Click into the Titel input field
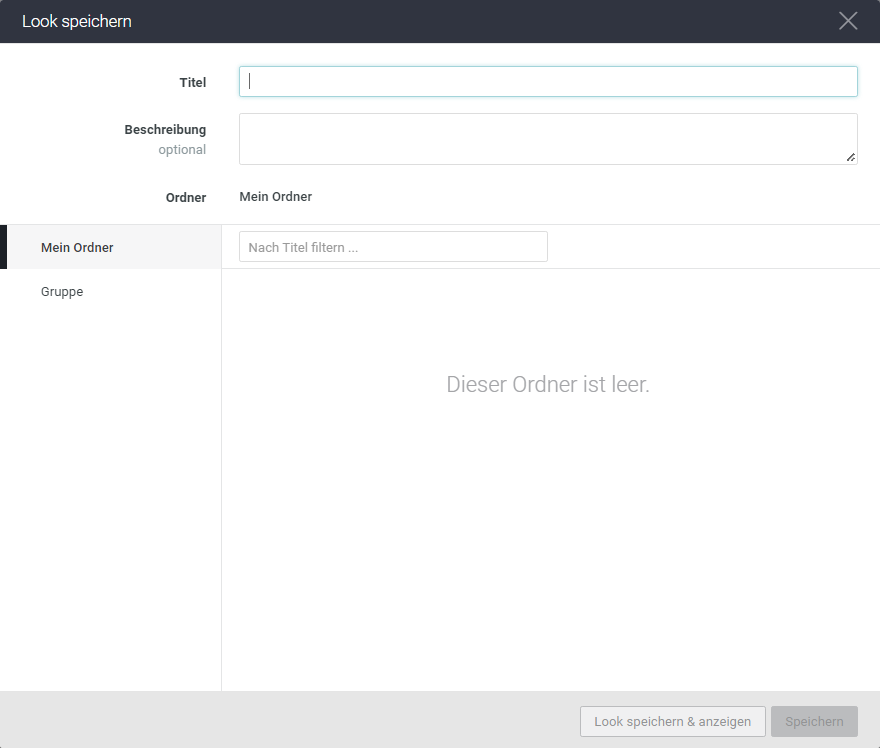Screen dimensions: 880x748 pos(548,81)
